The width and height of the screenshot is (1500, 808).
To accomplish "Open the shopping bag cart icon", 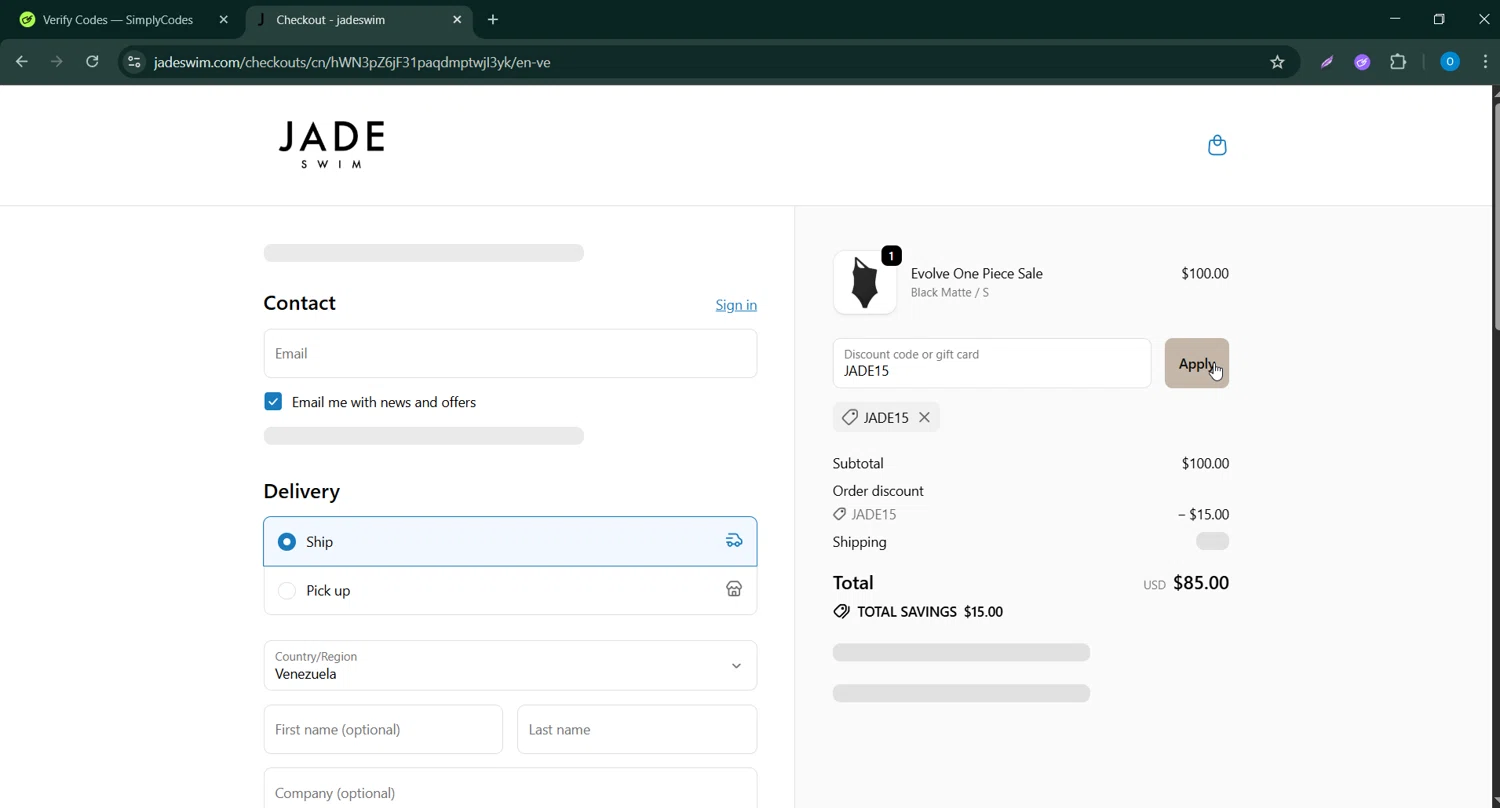I will coord(1217,145).
